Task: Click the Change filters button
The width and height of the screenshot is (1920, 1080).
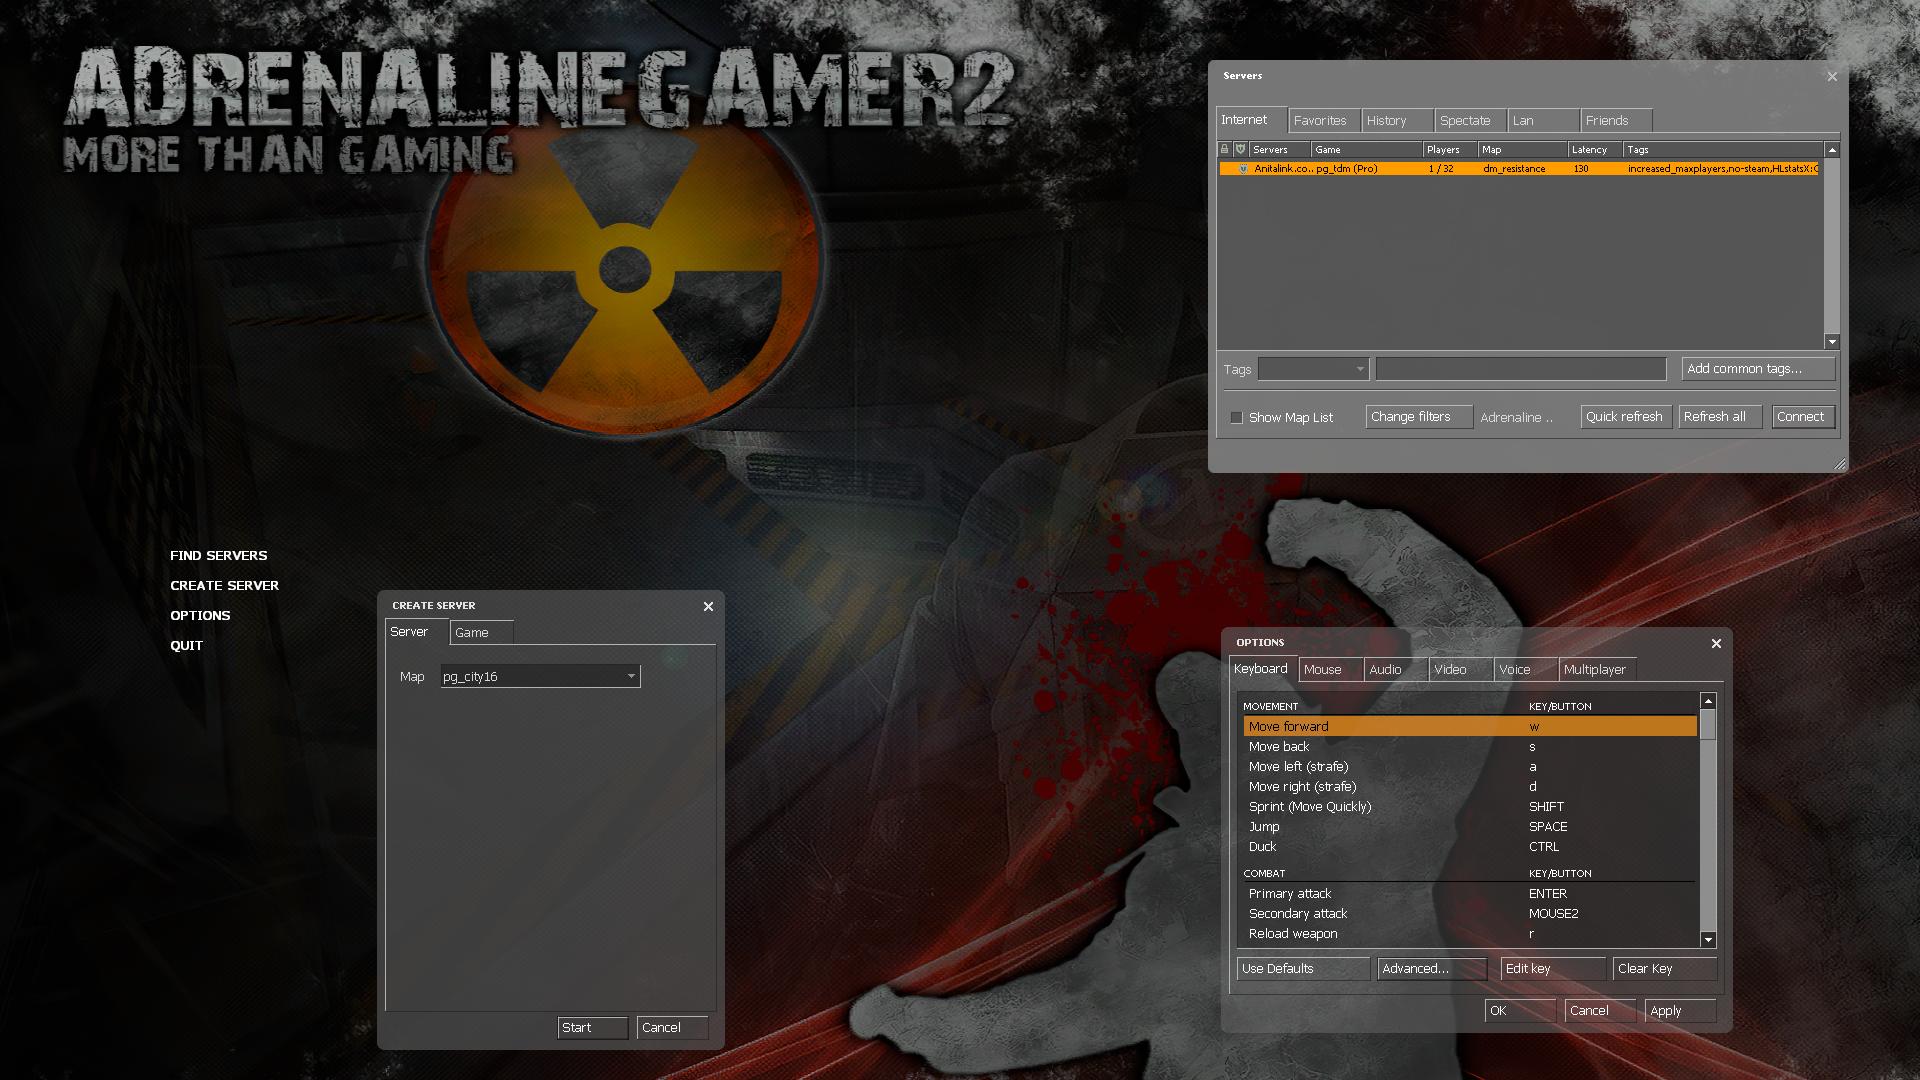Action: [x=1419, y=417]
